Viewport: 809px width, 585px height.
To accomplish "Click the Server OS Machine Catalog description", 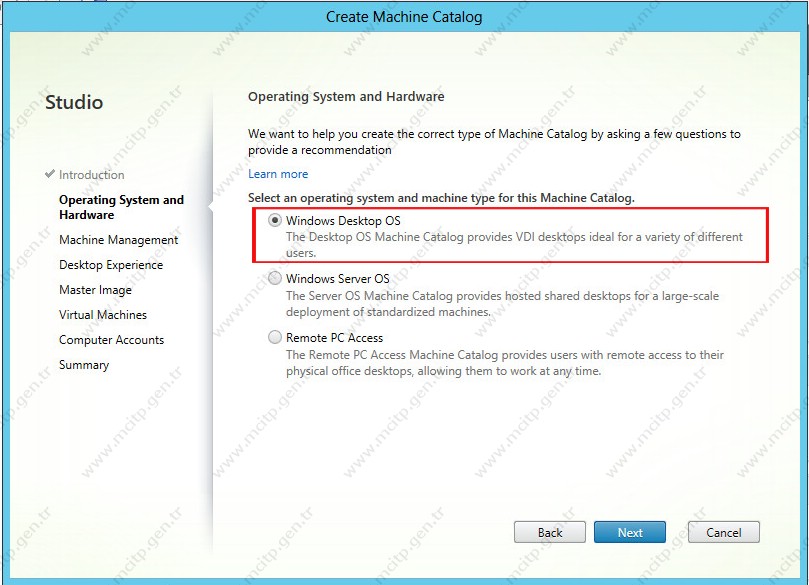I will [502, 304].
